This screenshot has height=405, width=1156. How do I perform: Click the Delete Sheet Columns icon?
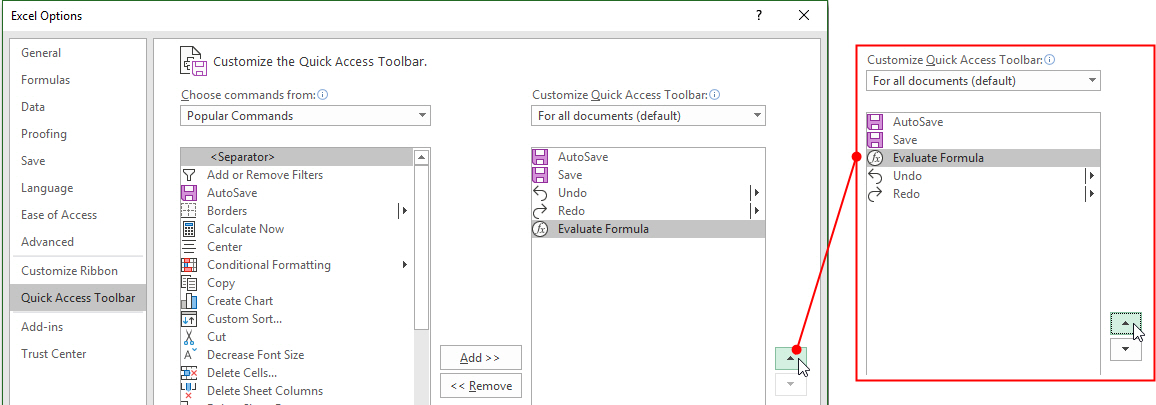[x=189, y=391]
